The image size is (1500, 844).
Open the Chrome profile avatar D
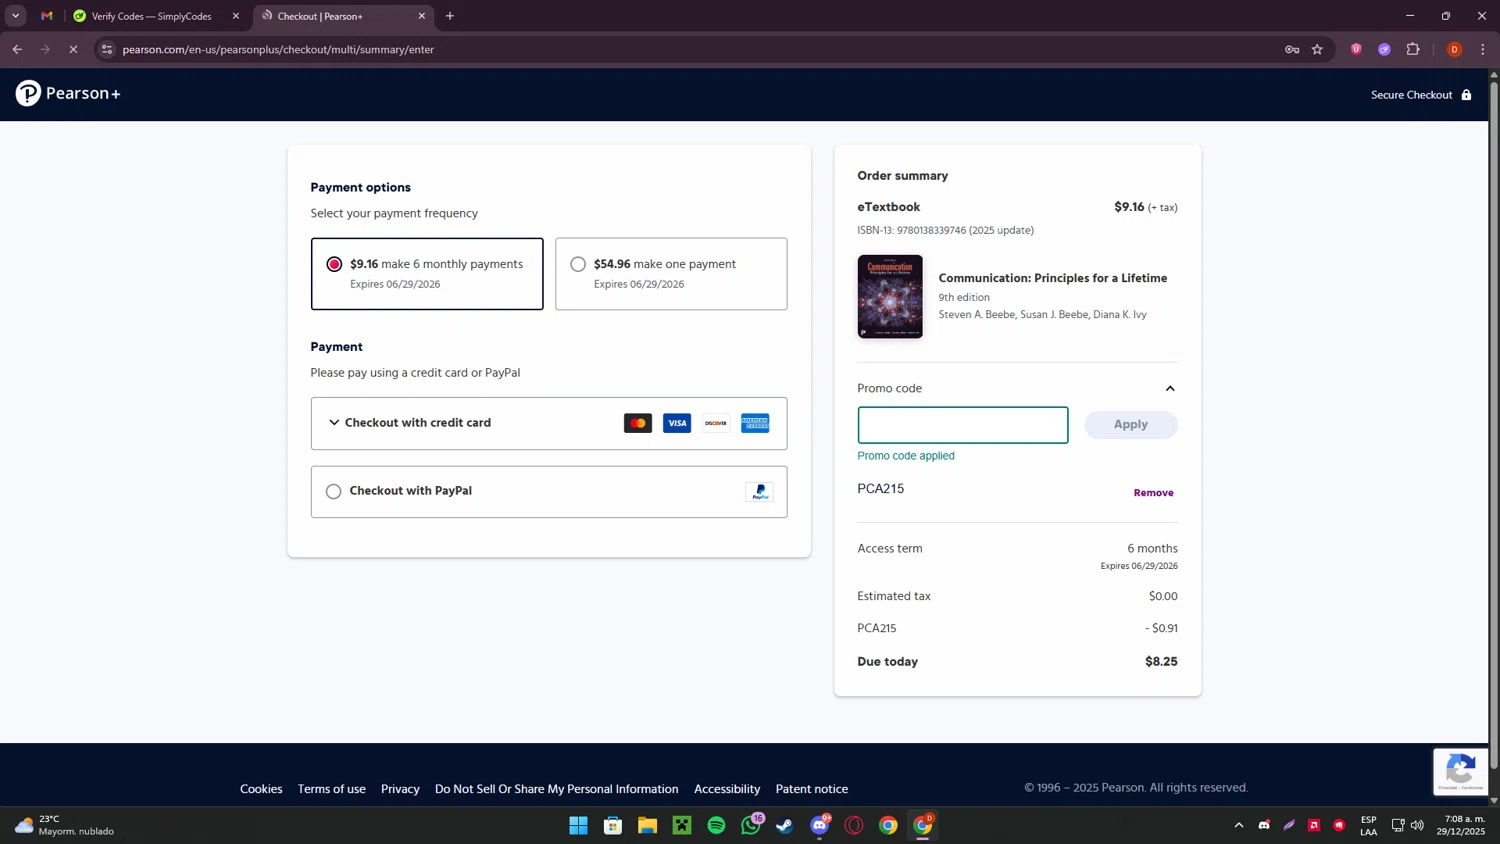tap(1454, 49)
